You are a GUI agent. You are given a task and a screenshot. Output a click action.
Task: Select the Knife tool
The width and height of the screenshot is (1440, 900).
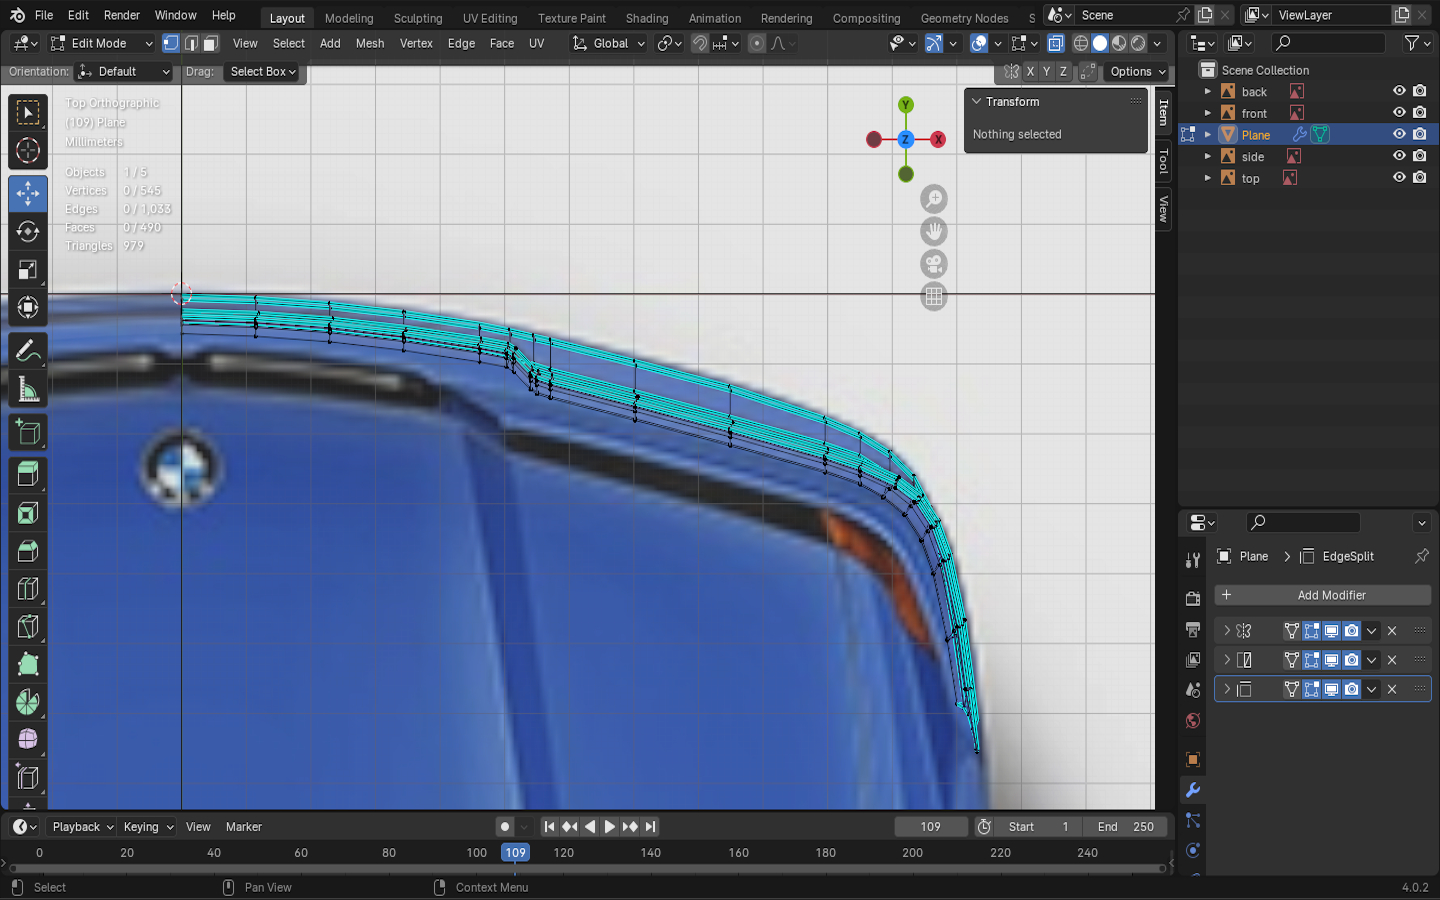pos(28,627)
